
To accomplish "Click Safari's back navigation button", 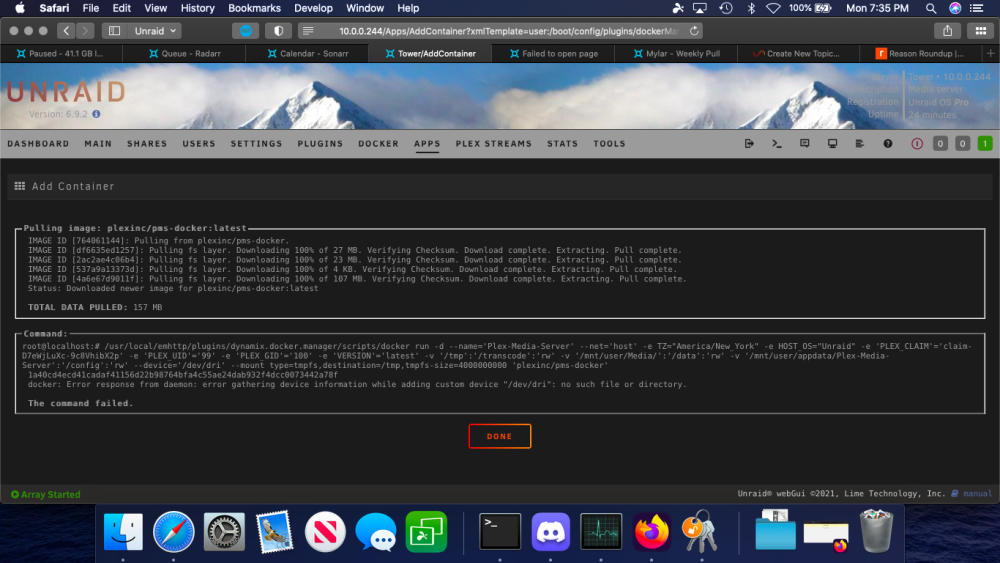I will coord(66,31).
